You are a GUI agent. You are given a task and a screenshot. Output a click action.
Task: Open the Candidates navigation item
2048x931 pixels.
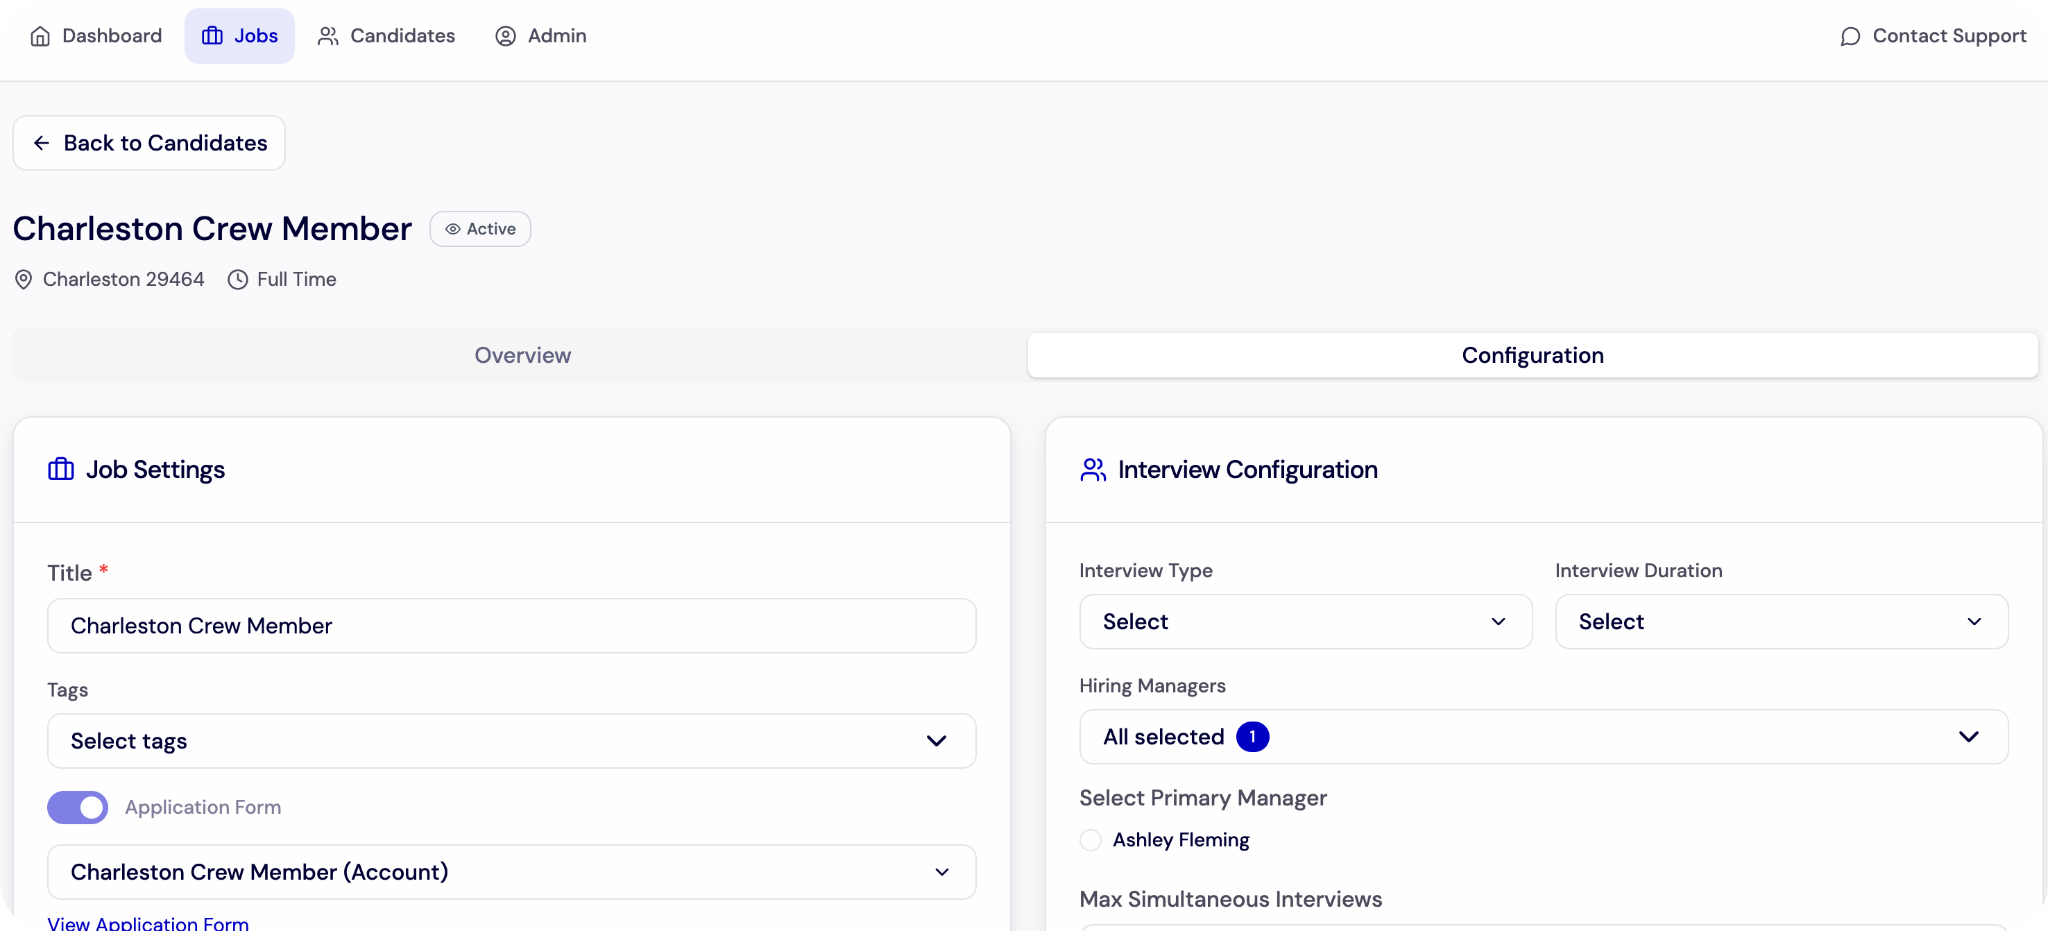386,36
